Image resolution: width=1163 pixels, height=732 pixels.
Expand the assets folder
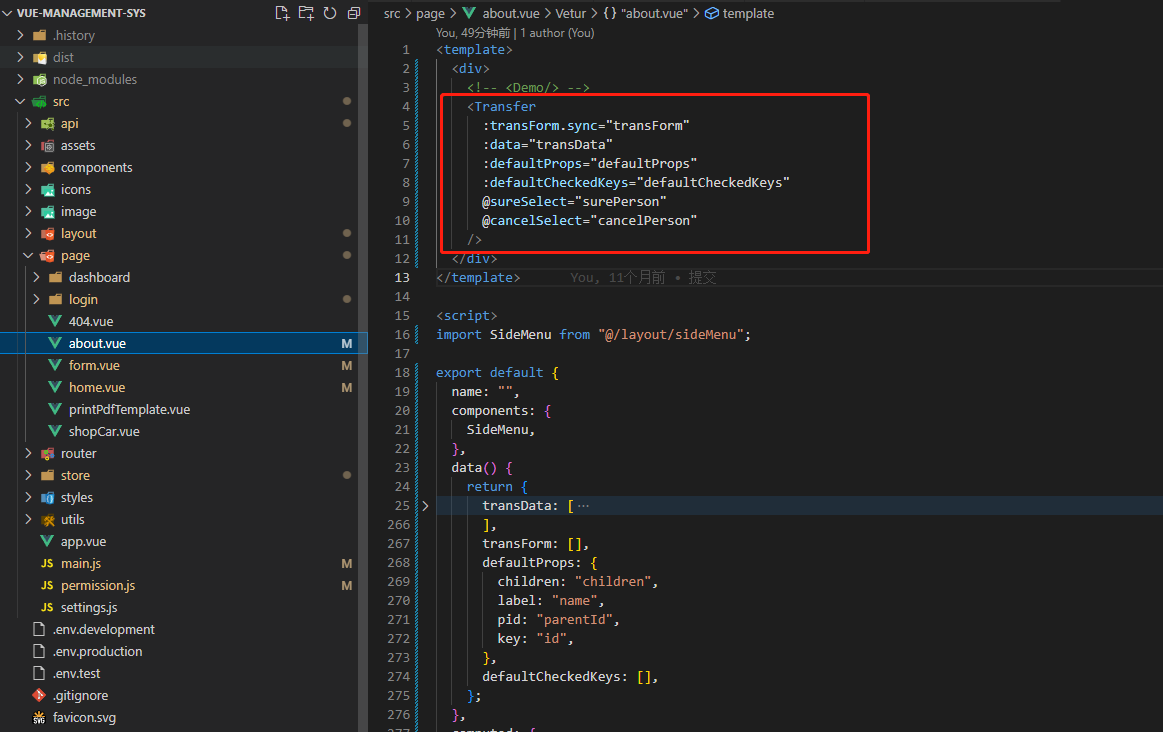28,145
